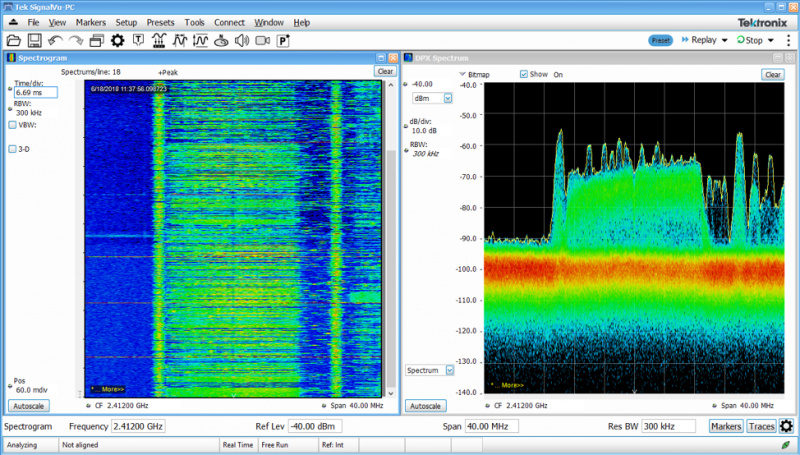800x455 pixels.
Task: Enable the VBW checkbox
Action: tap(12, 125)
